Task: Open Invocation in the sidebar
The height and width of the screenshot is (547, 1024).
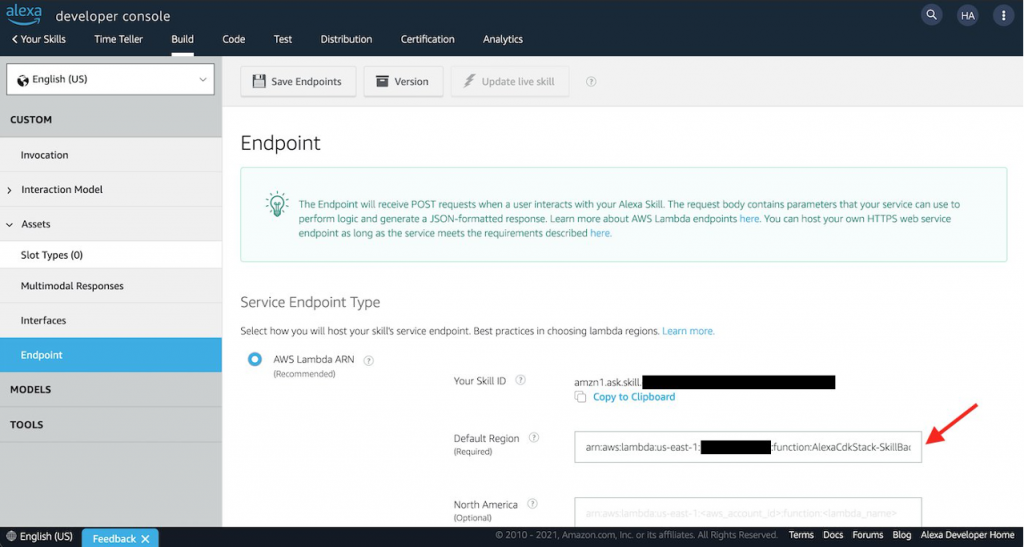Action: coord(111,155)
